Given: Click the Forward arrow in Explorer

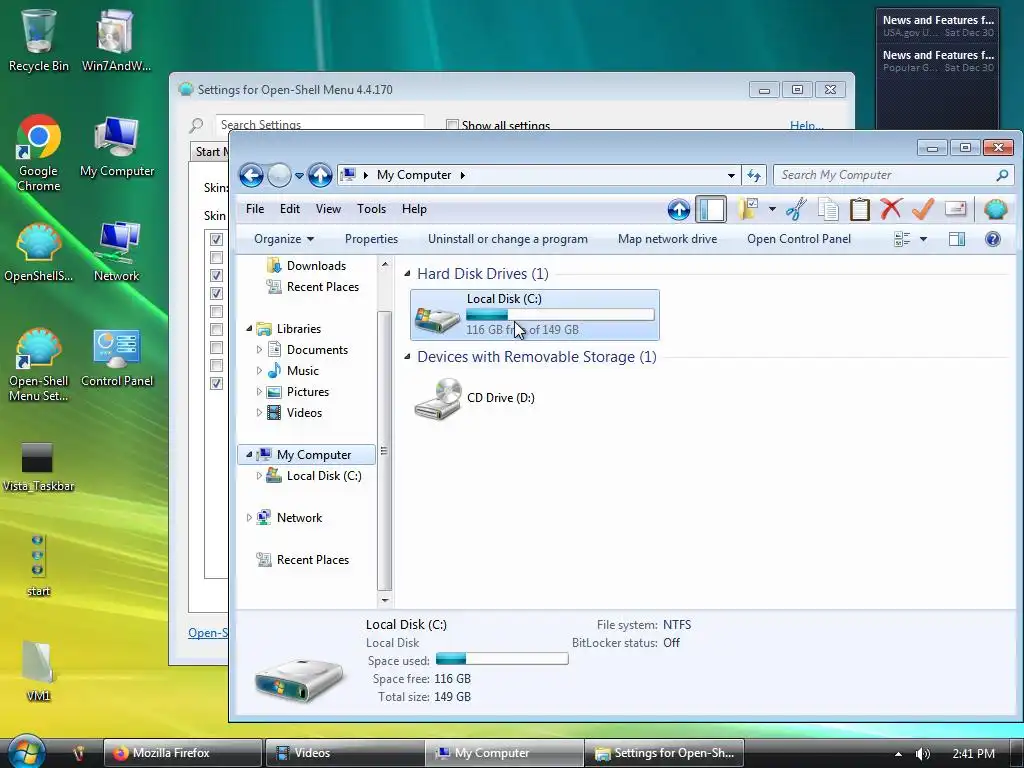Looking at the screenshot, I should 279,175.
